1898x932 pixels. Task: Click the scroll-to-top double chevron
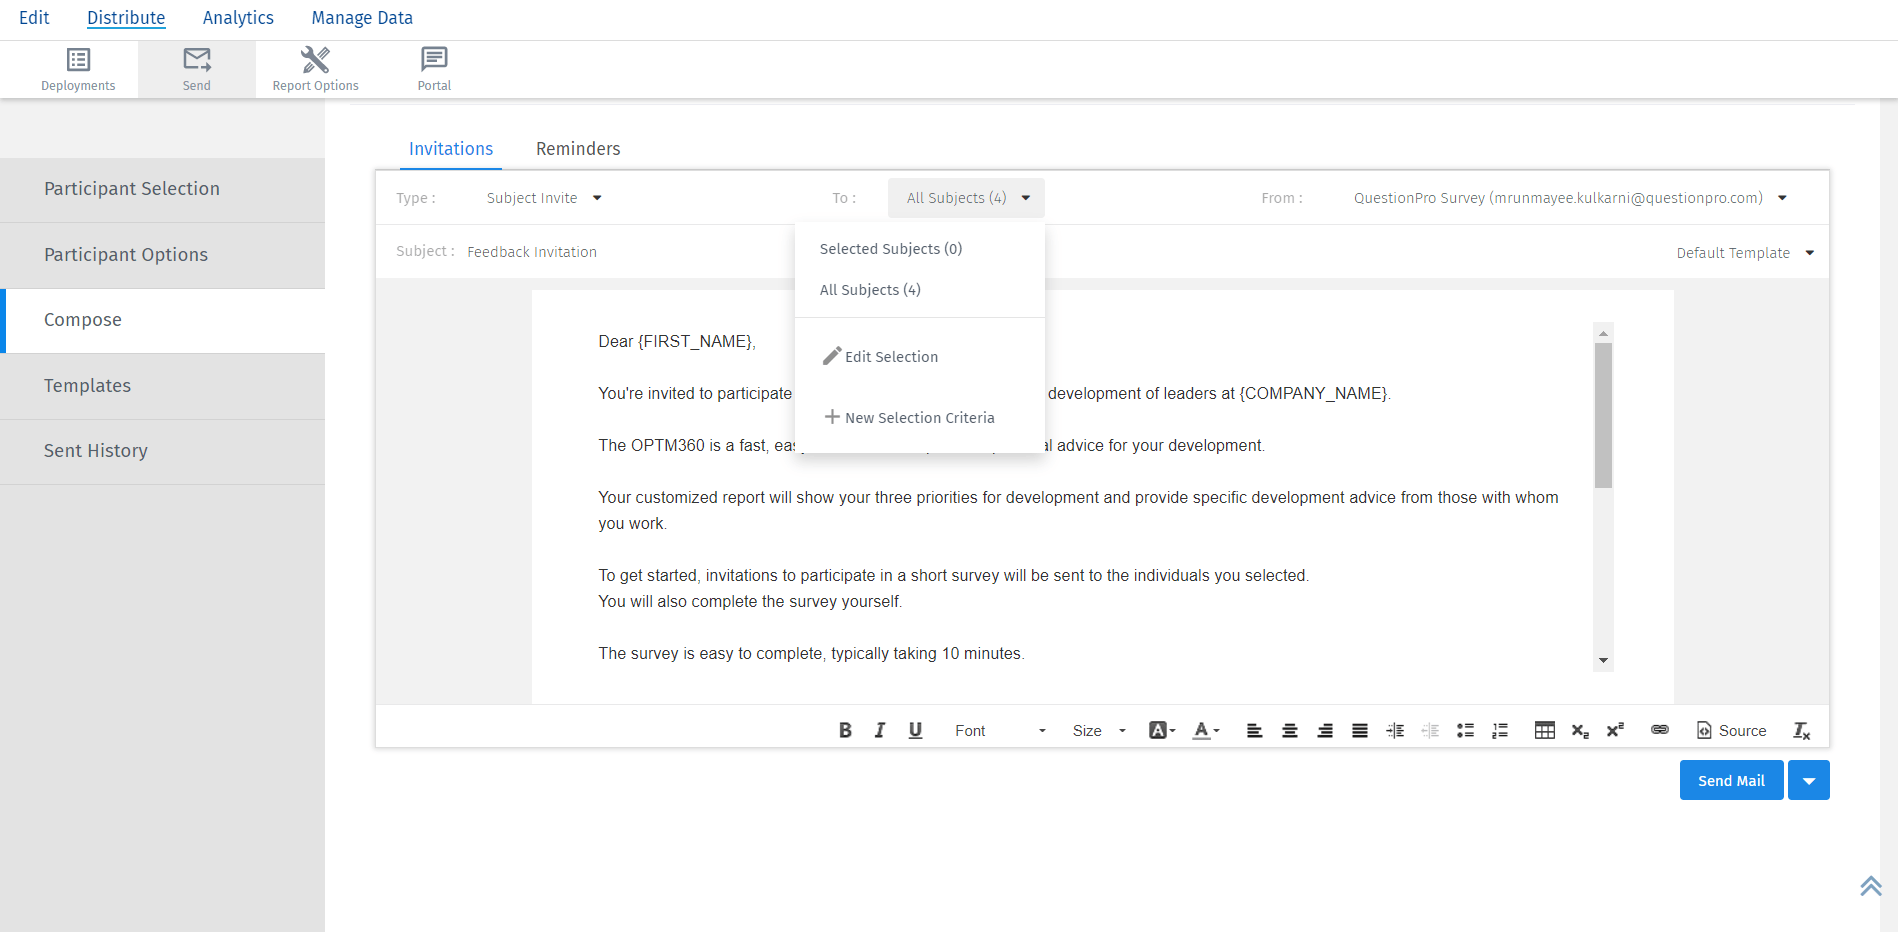pos(1871,885)
